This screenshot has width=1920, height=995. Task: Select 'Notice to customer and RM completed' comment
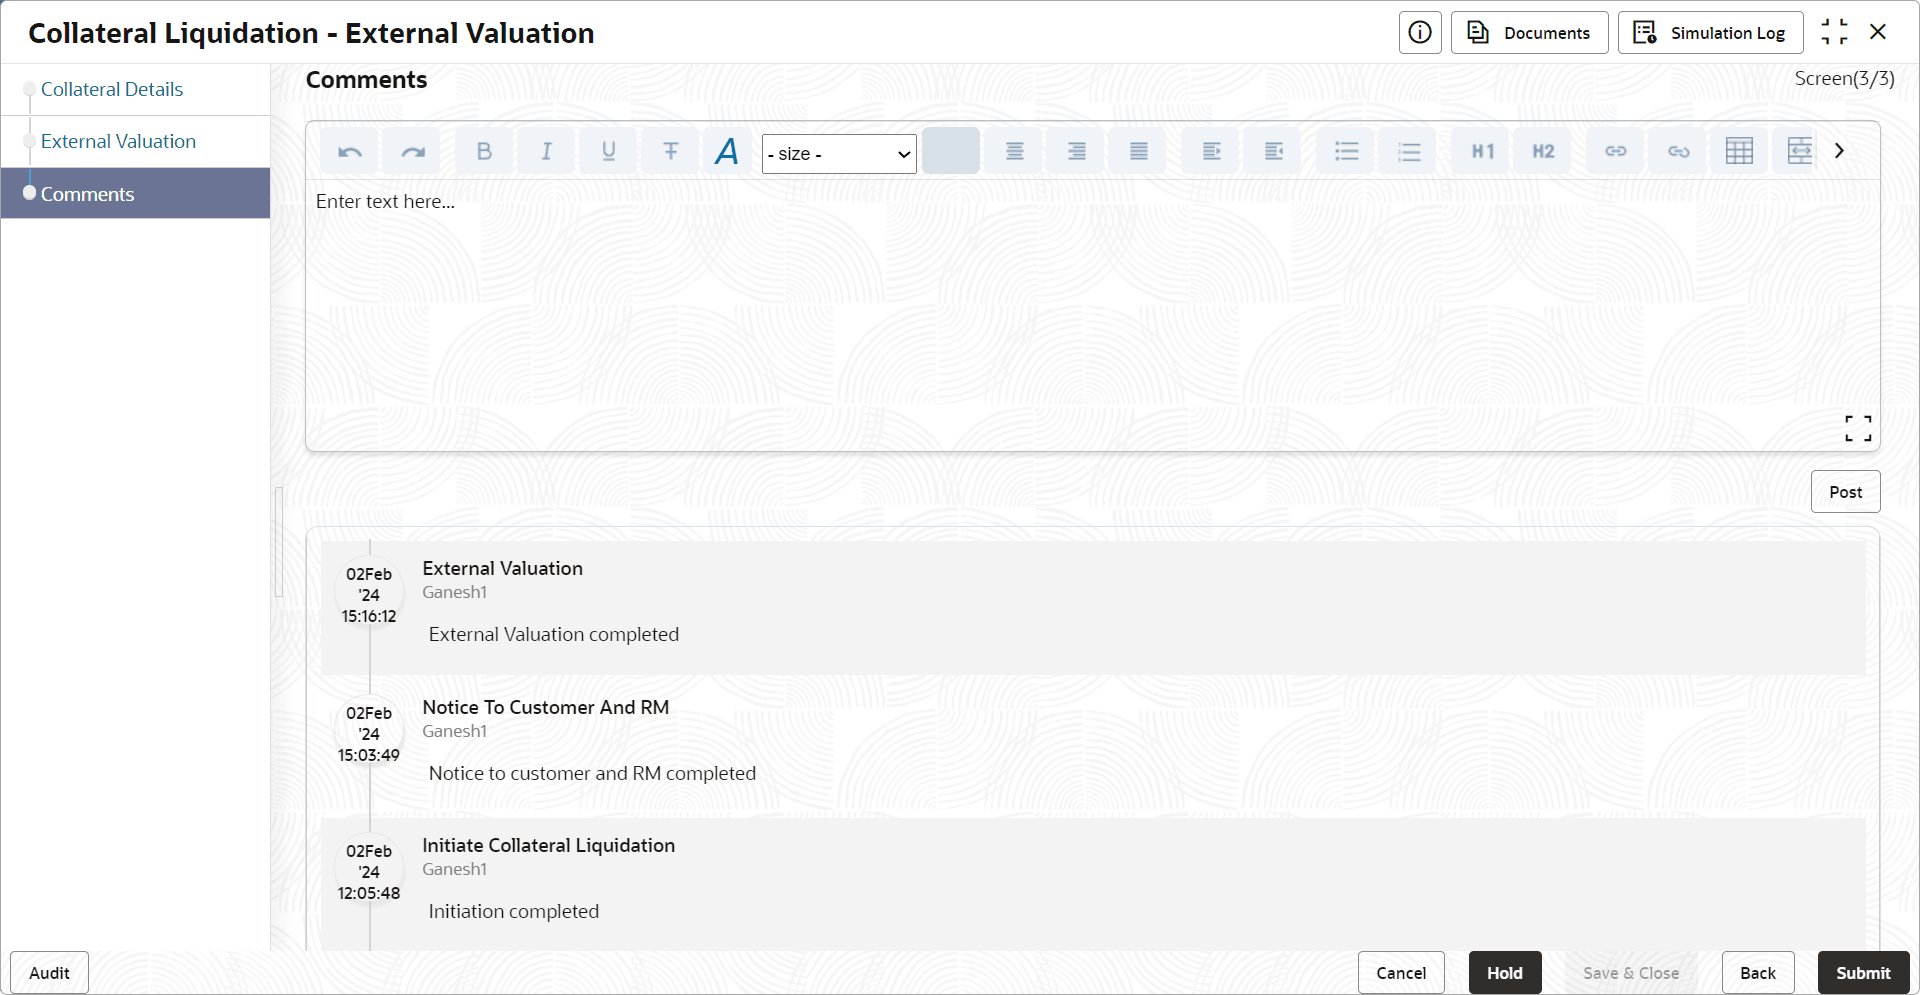click(592, 773)
